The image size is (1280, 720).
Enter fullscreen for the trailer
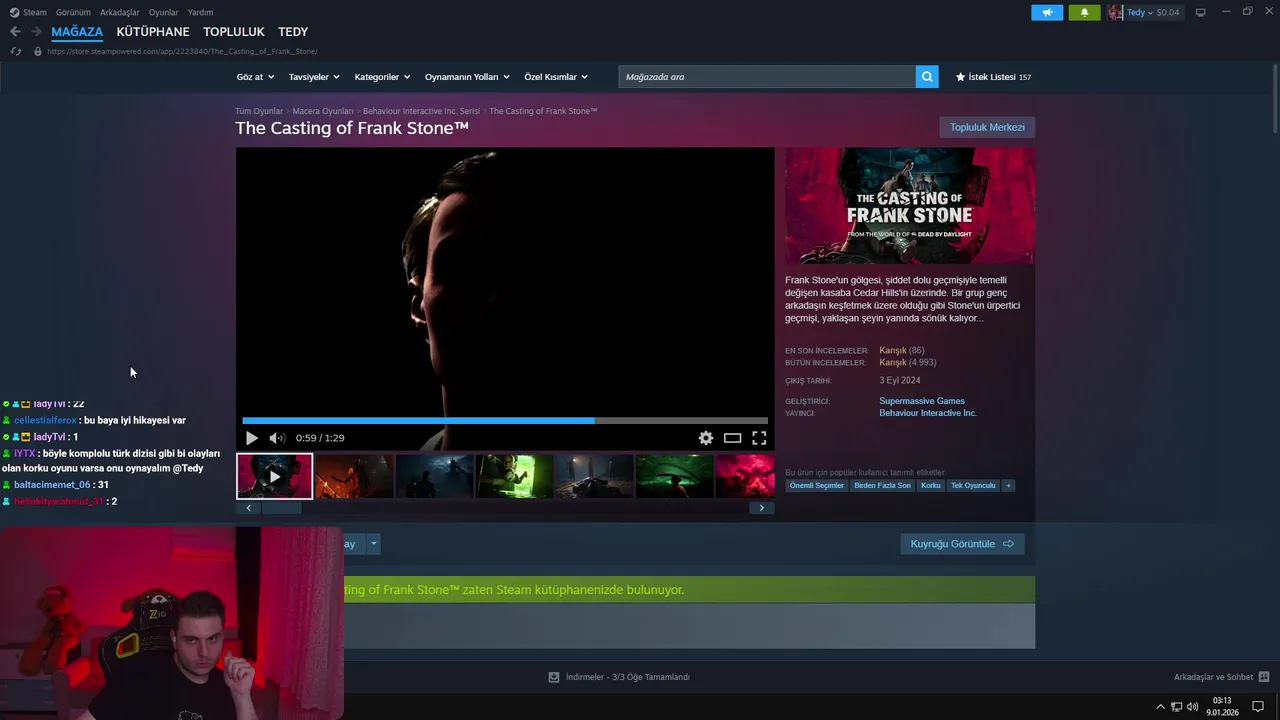759,438
